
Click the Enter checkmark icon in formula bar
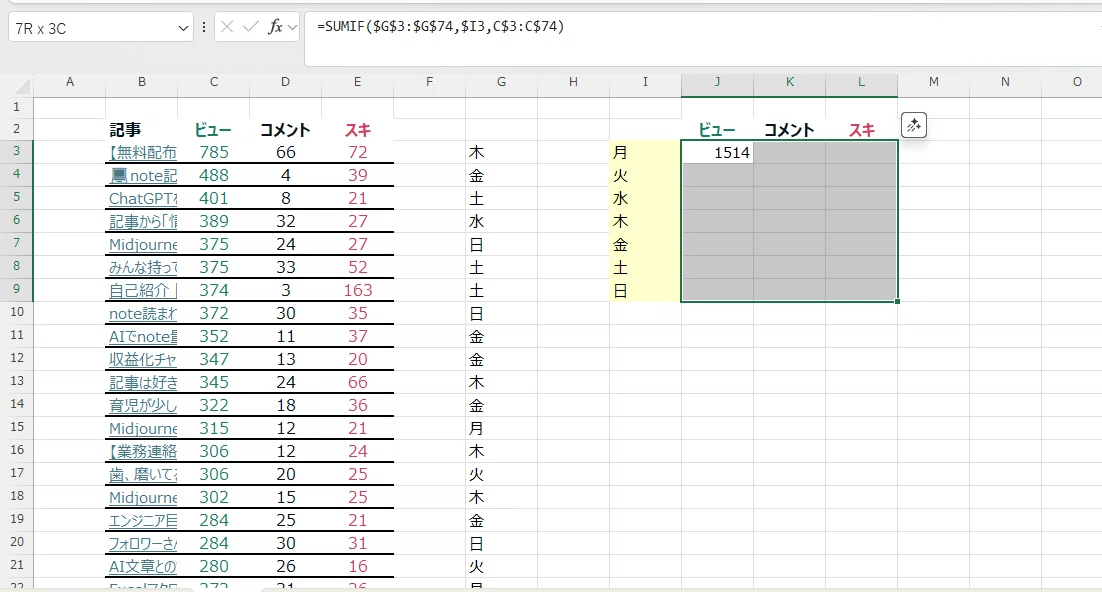tap(250, 27)
